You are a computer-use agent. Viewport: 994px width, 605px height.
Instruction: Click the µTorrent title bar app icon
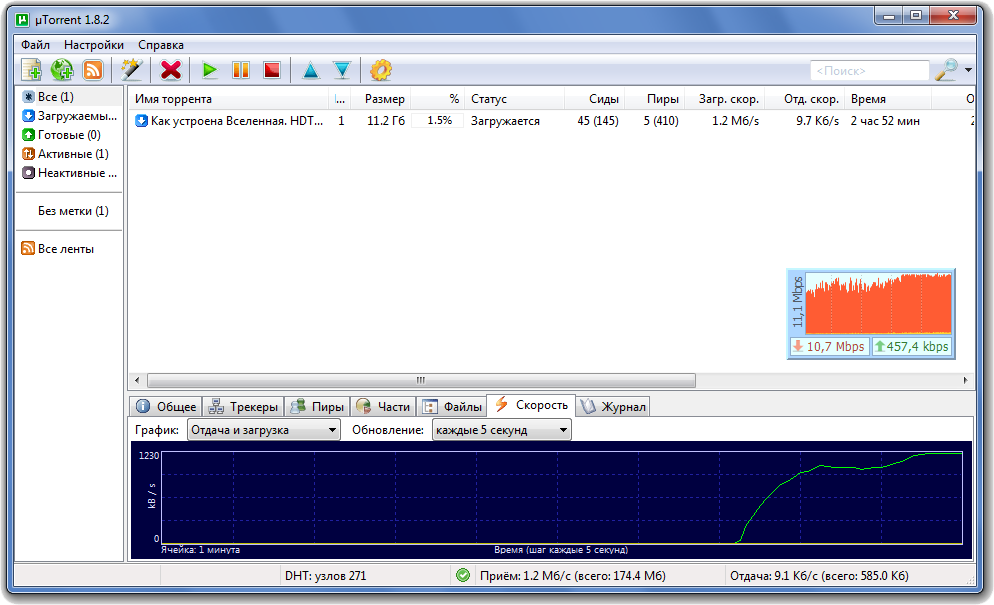22,20
